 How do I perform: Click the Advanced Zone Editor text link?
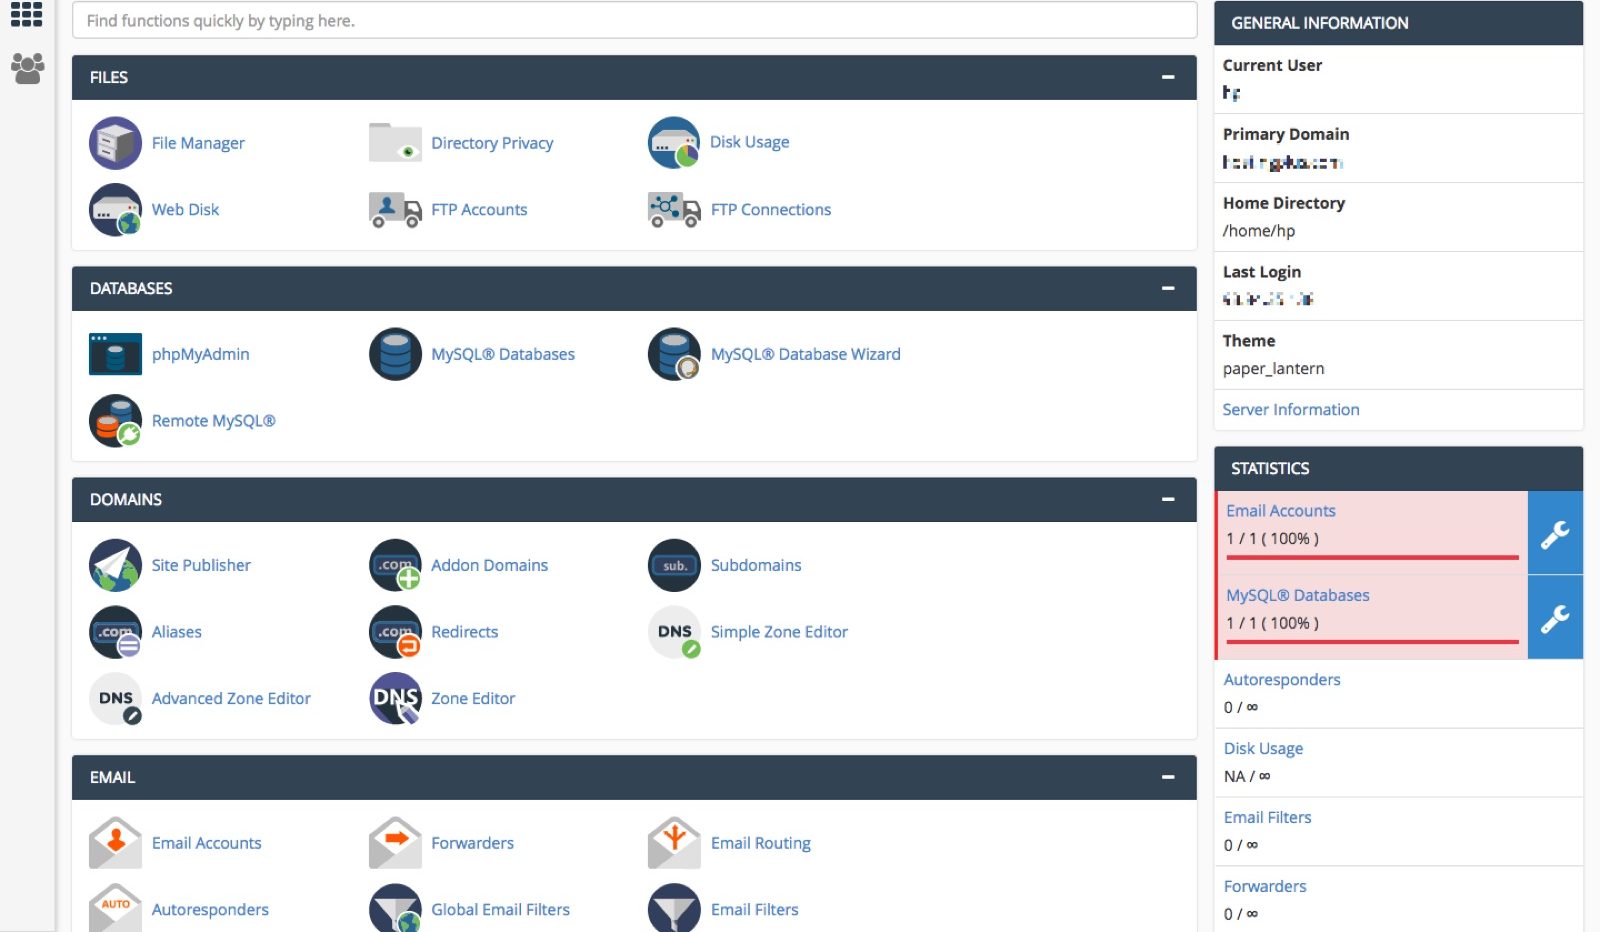pyautogui.click(x=231, y=699)
